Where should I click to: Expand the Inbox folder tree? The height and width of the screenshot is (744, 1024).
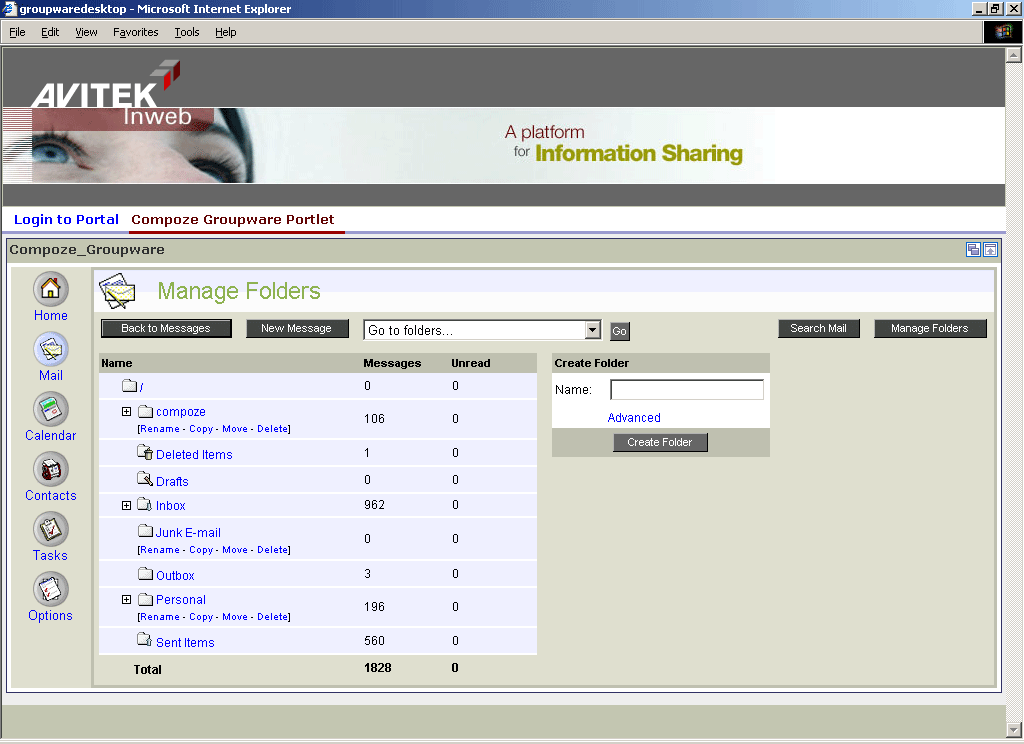[x=127, y=506]
